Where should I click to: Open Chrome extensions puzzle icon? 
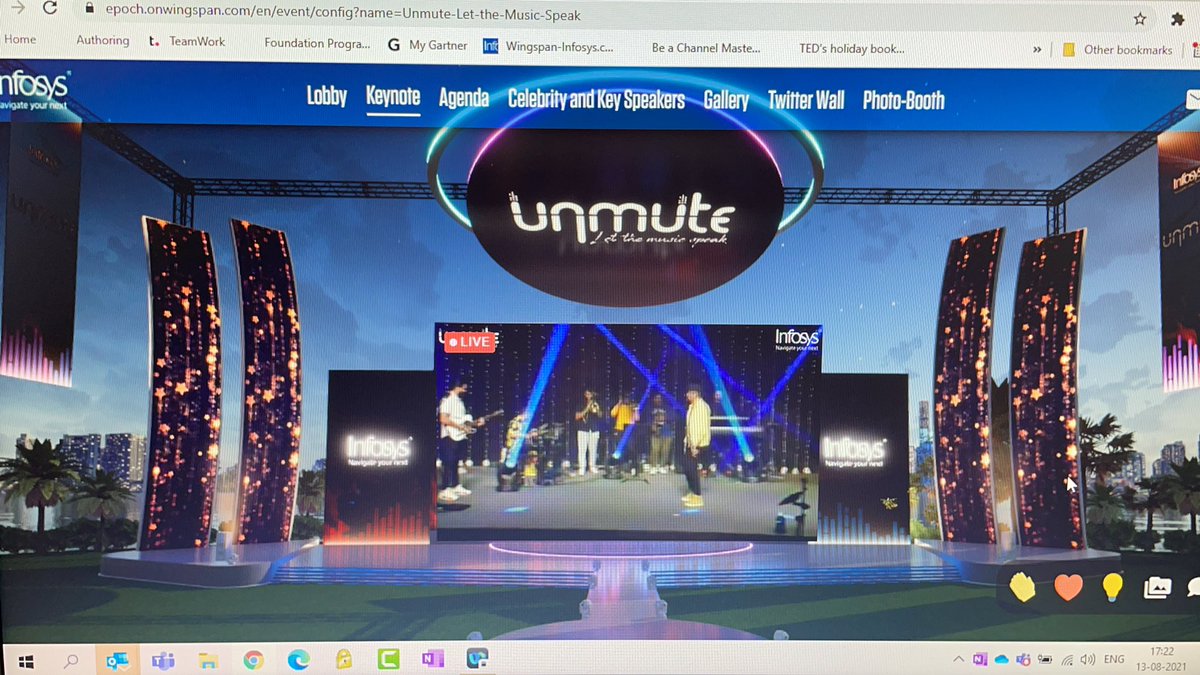tap(1176, 18)
